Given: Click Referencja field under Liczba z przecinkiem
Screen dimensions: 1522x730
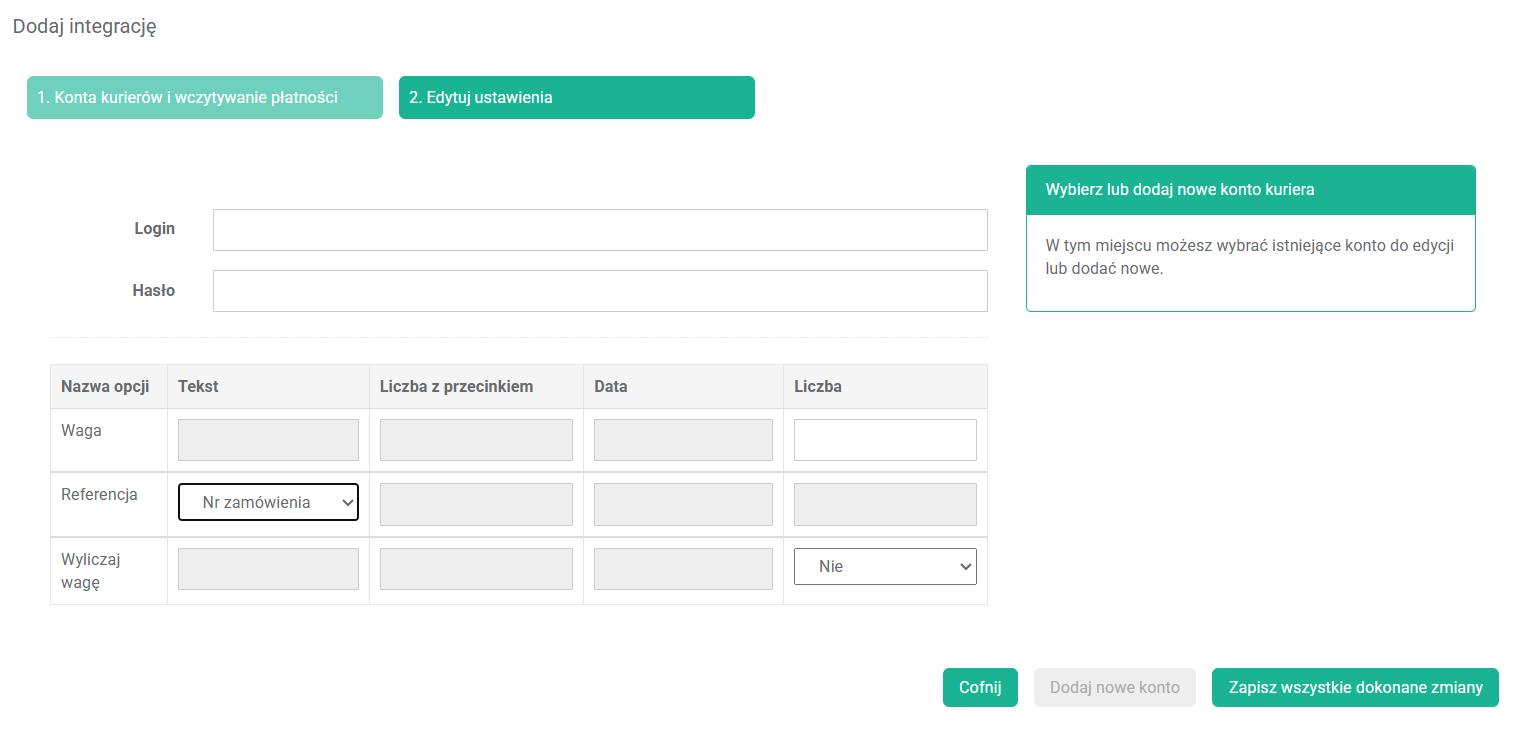Looking at the screenshot, I should (x=476, y=505).
